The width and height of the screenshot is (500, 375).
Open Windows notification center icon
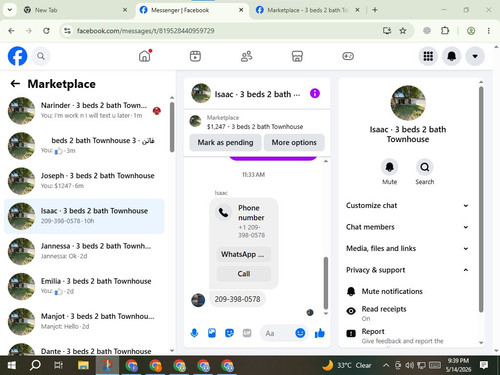(484, 365)
